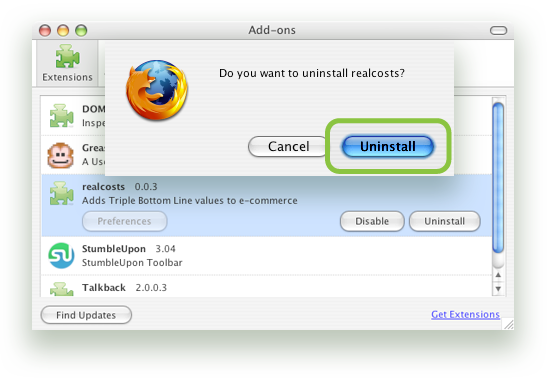Minimize the Add-ons window
This screenshot has height=380, width=550.
63,30
